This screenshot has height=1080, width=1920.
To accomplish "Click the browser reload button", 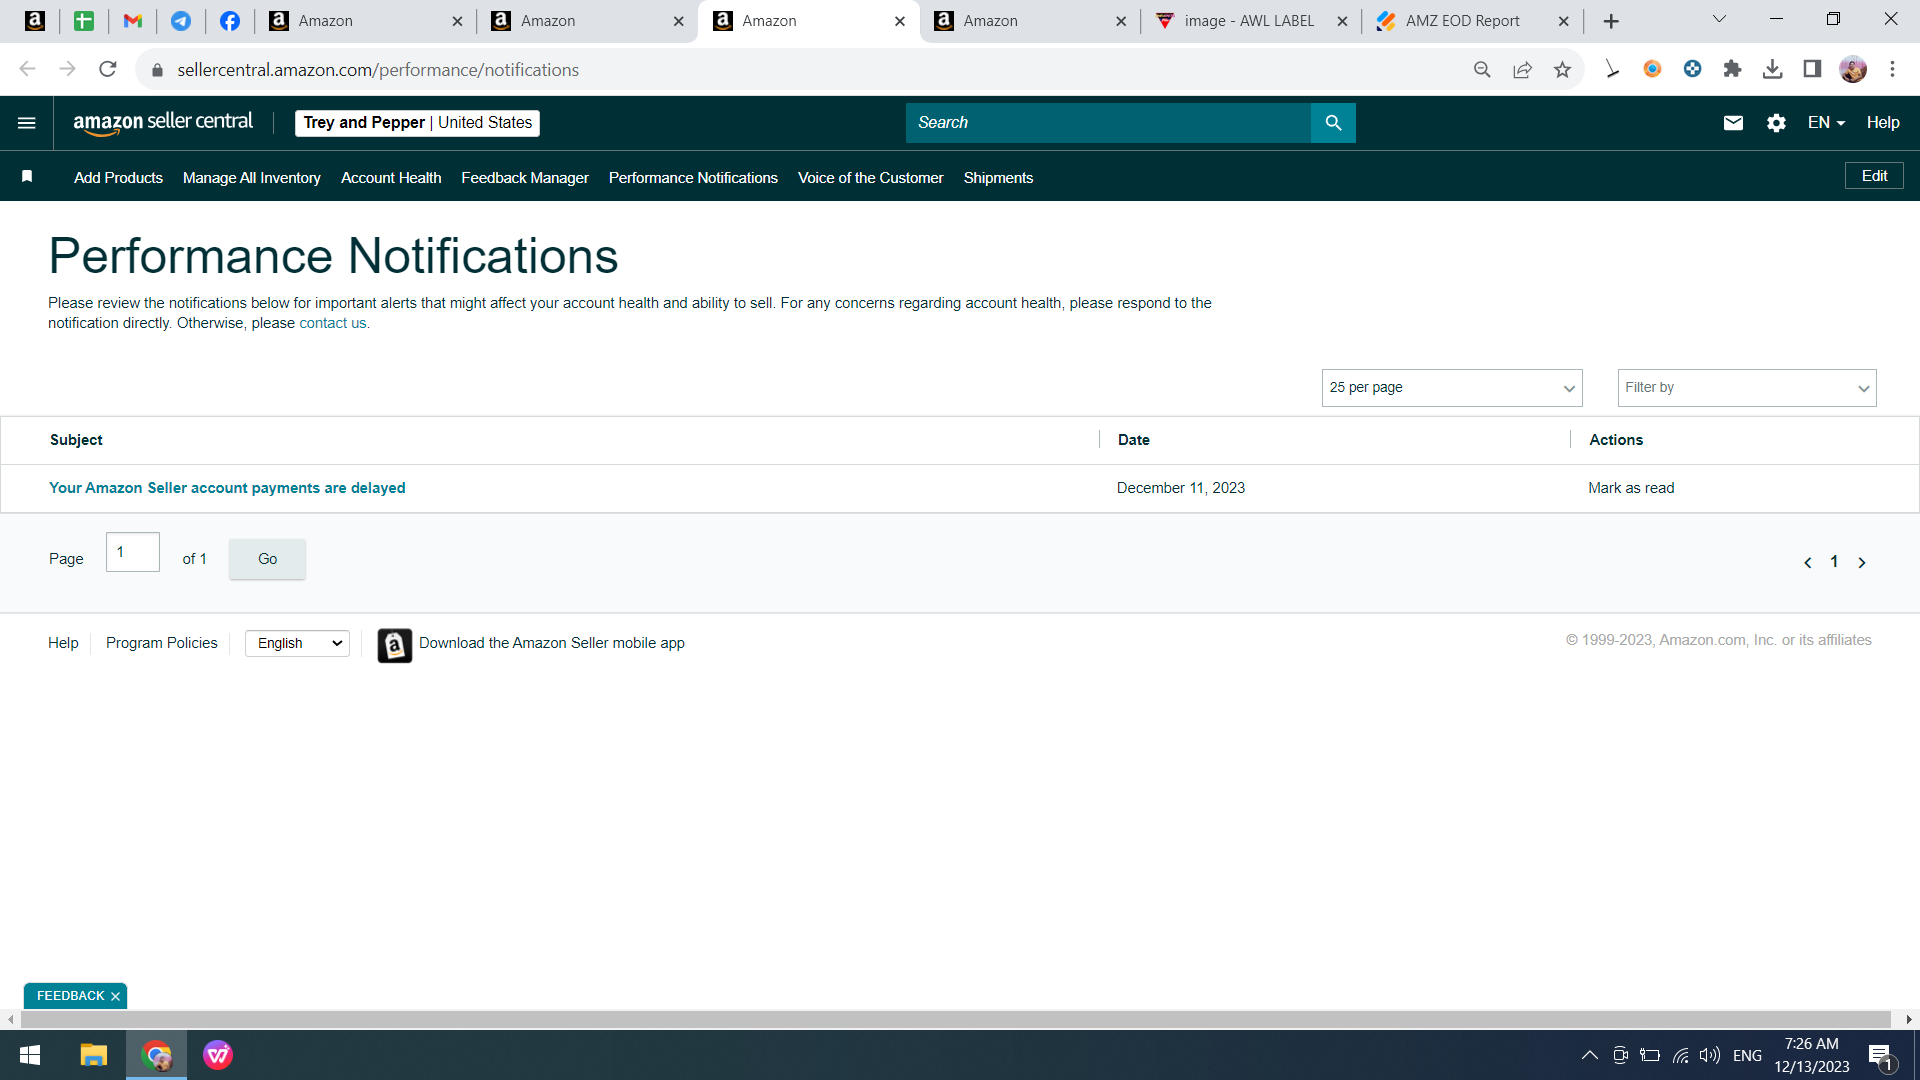I will (108, 69).
